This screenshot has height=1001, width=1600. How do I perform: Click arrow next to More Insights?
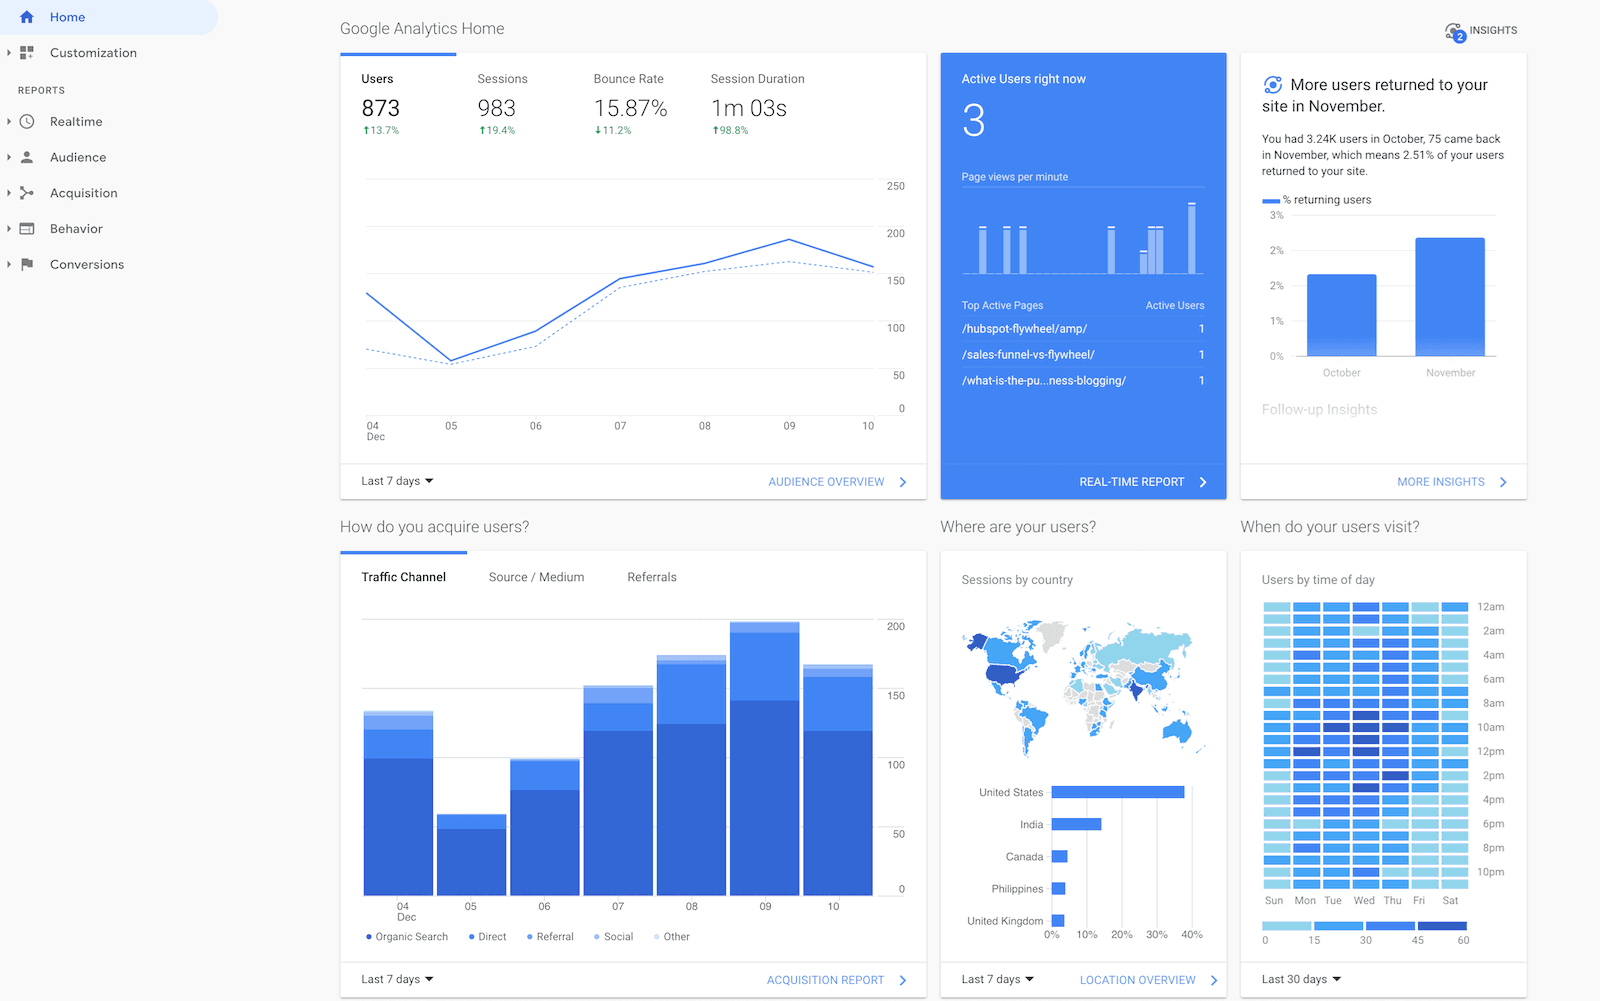pos(1503,482)
